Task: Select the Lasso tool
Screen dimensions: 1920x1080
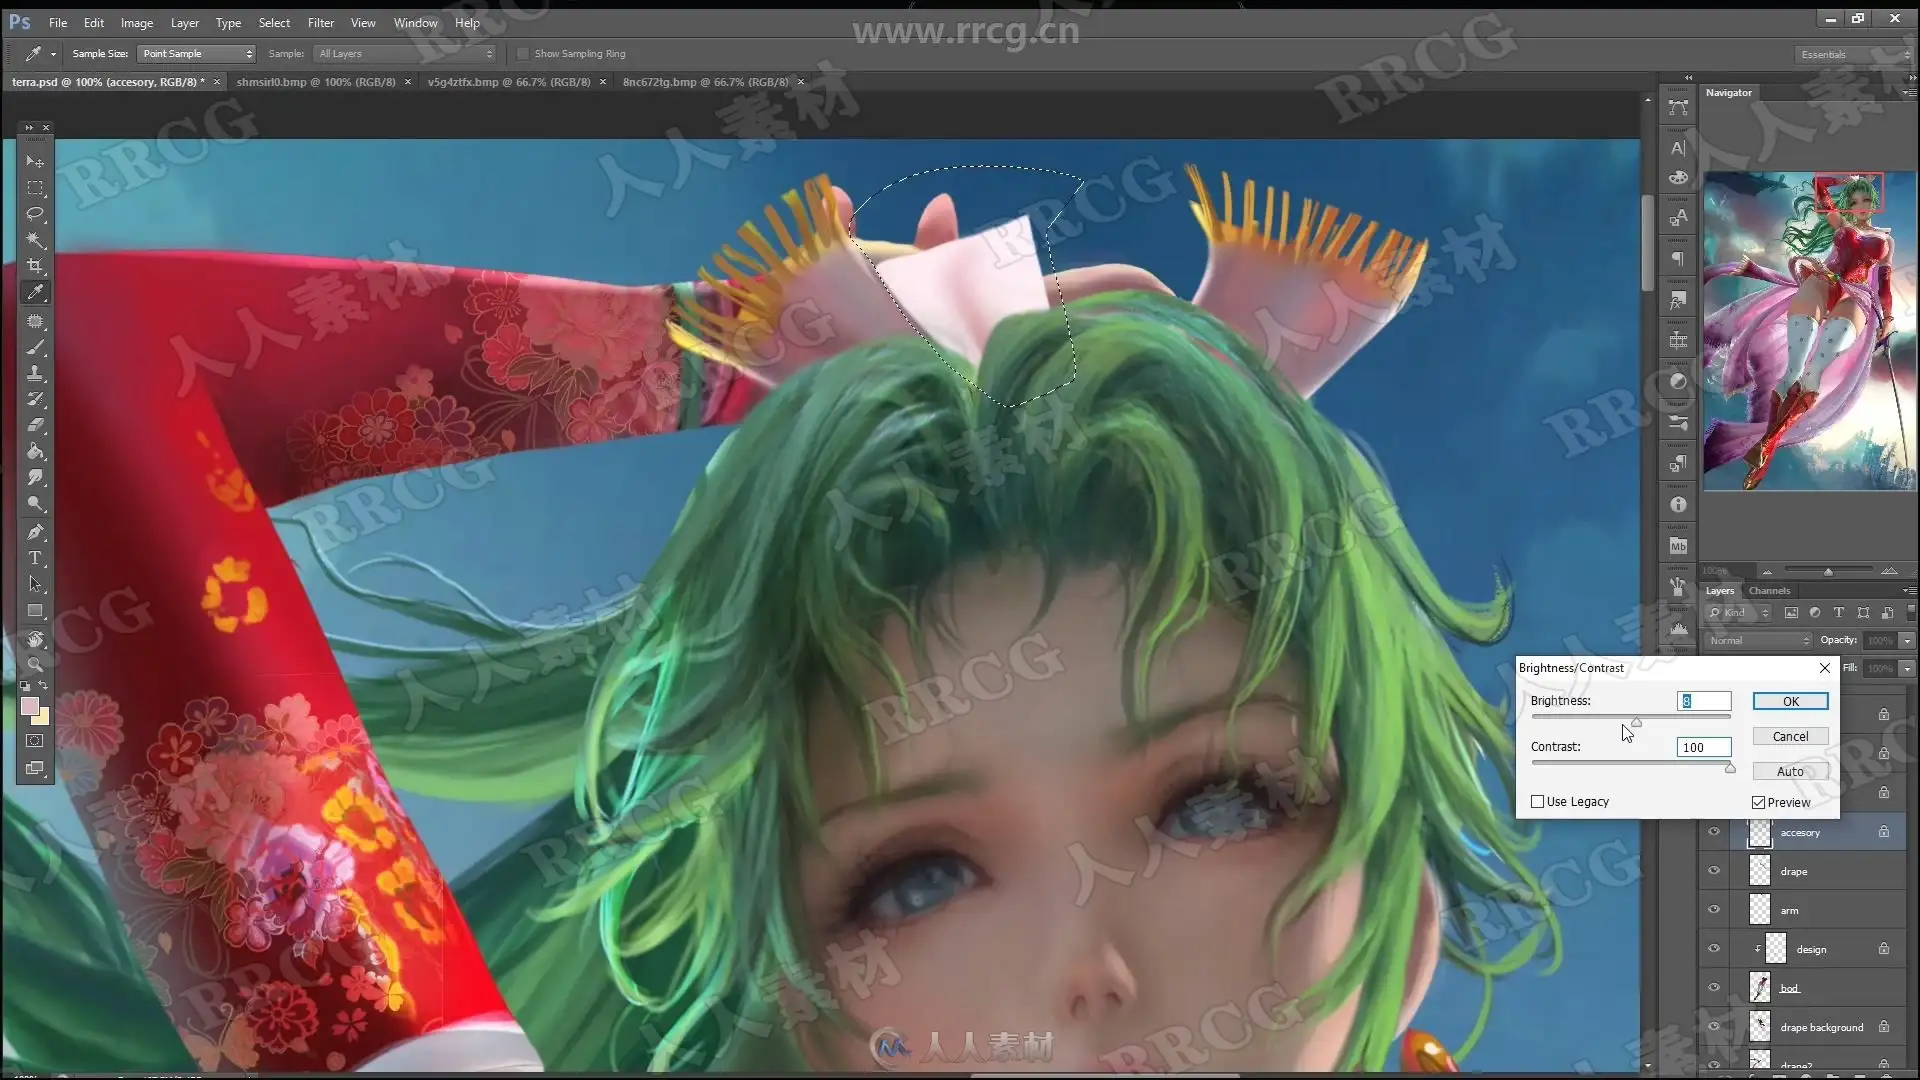Action: 35,214
